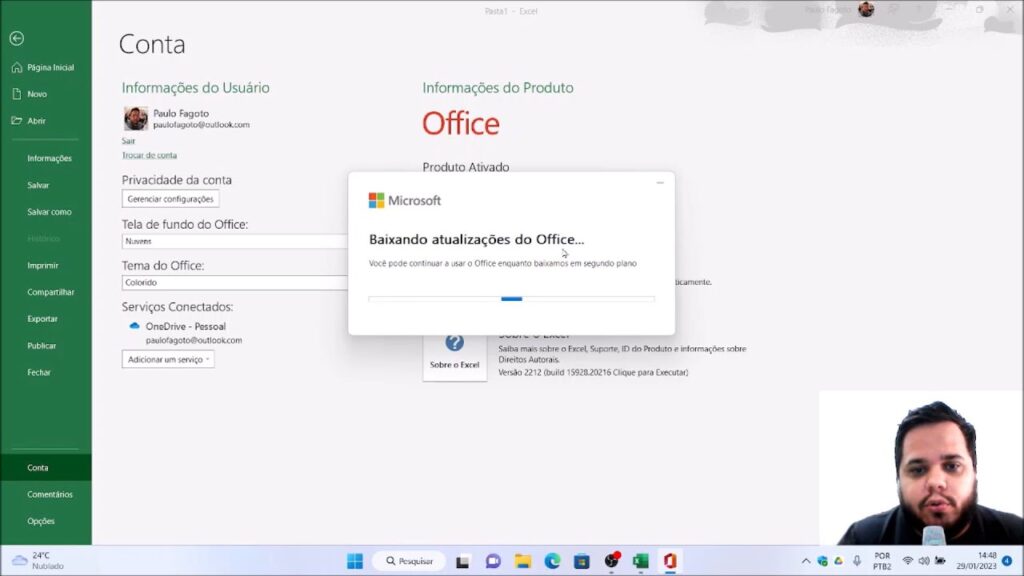The width and height of the screenshot is (1024, 576).
Task: Click the Trocar de conta link
Action: pyautogui.click(x=149, y=155)
